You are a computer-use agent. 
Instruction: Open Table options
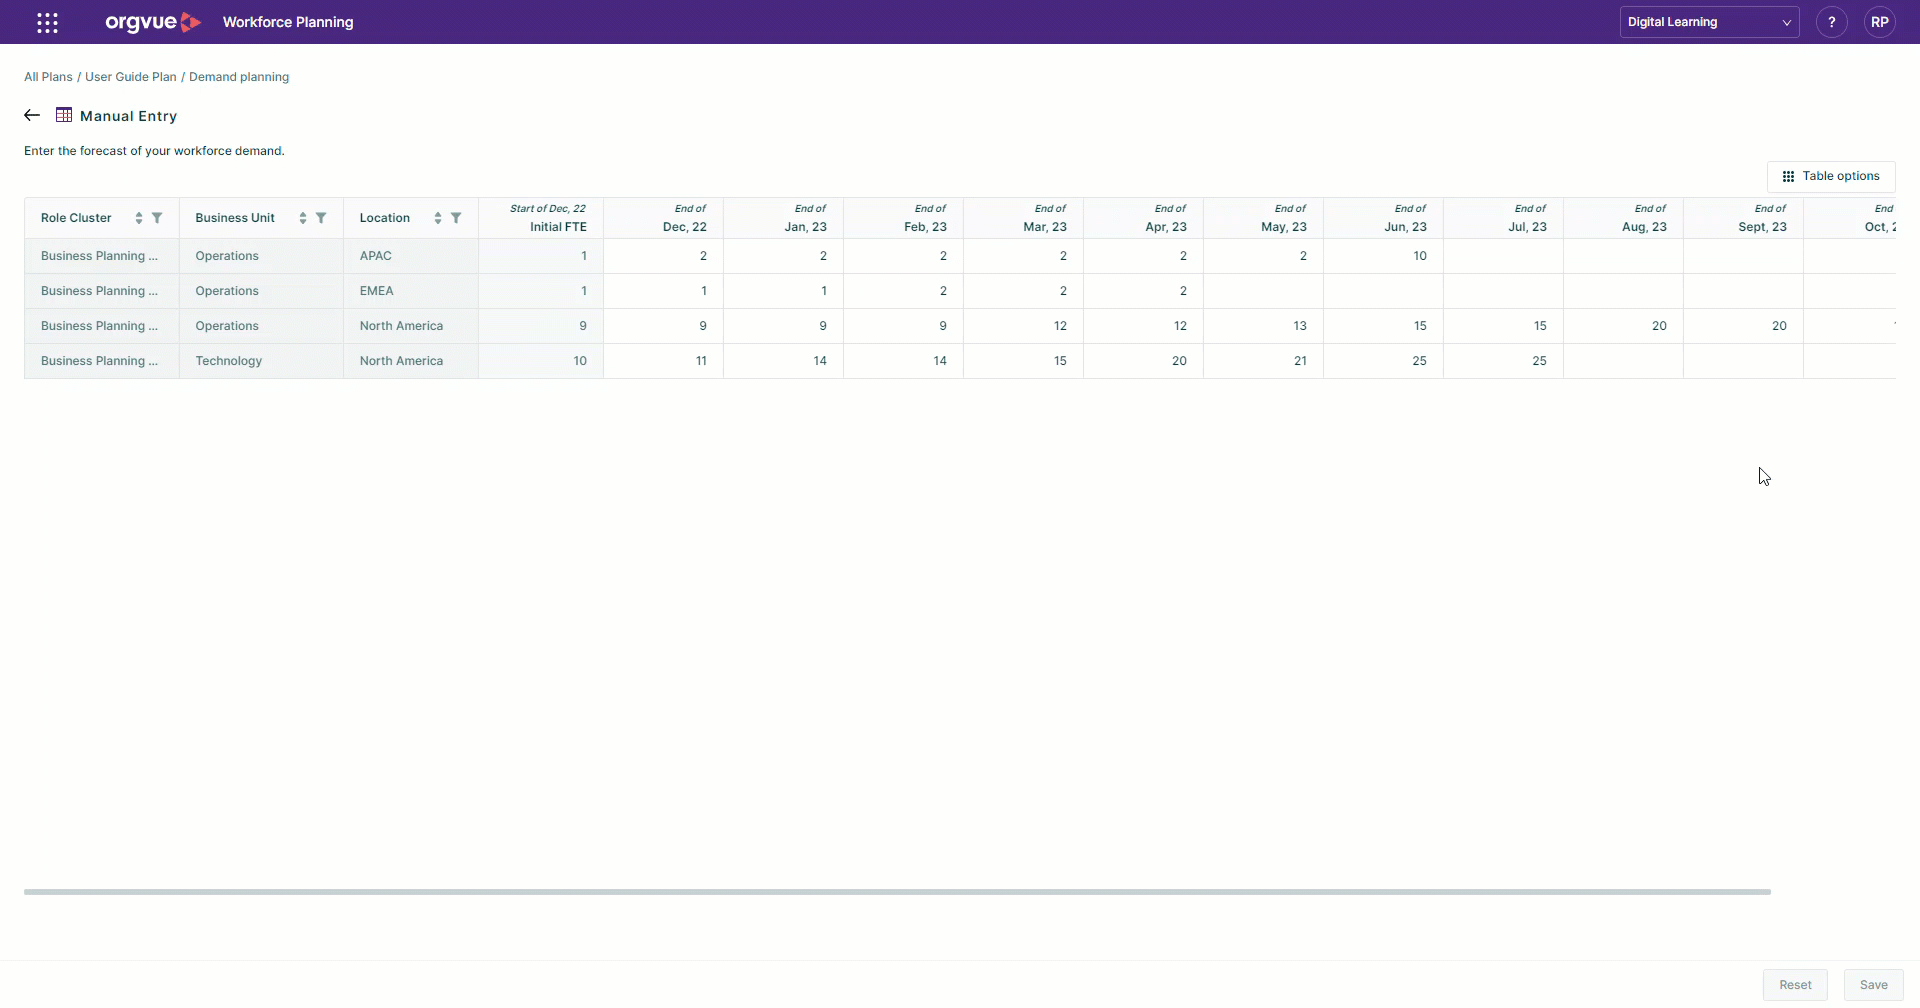pos(1831,176)
